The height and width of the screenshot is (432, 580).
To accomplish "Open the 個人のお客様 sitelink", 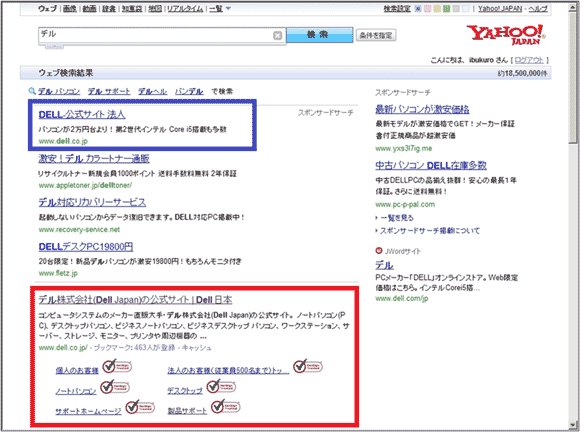I will 77,370.
